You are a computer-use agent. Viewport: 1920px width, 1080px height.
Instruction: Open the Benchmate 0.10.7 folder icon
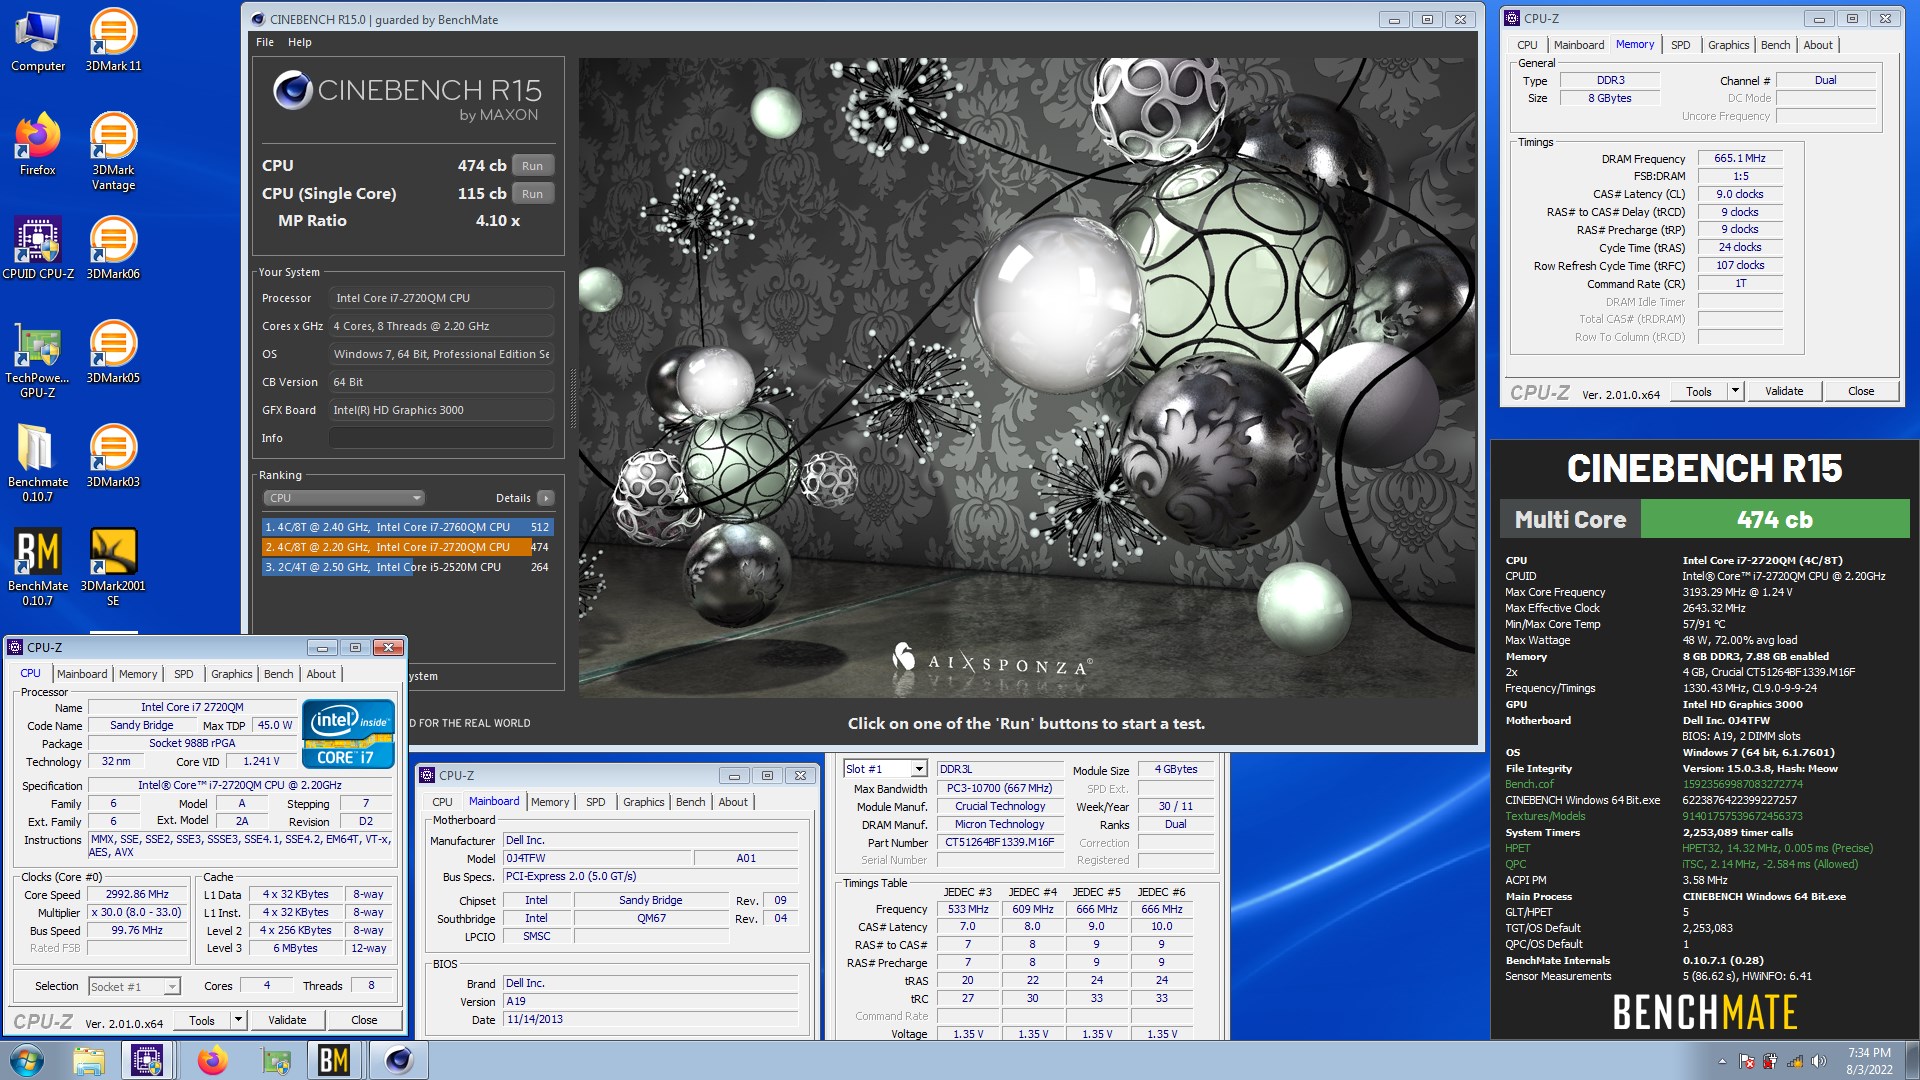pos(38,464)
